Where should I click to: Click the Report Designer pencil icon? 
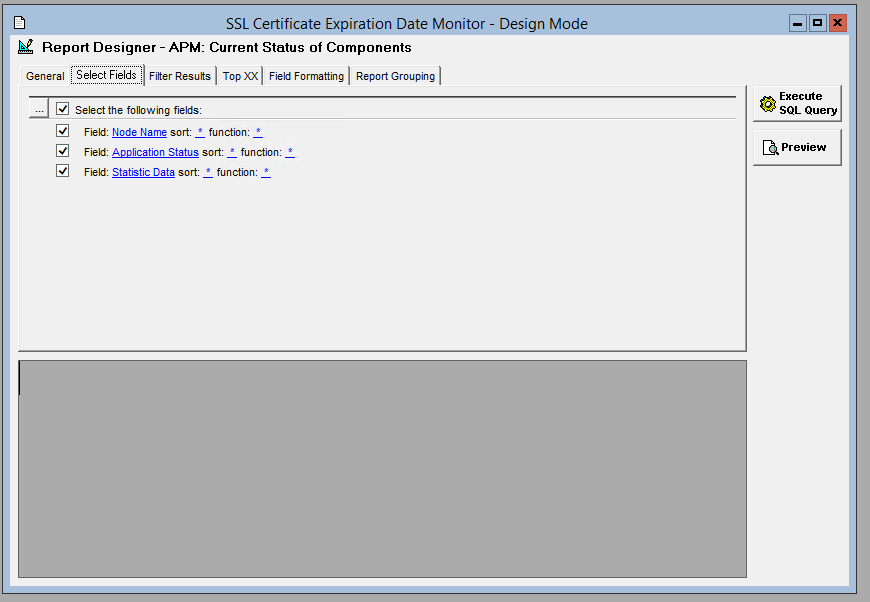coord(26,47)
